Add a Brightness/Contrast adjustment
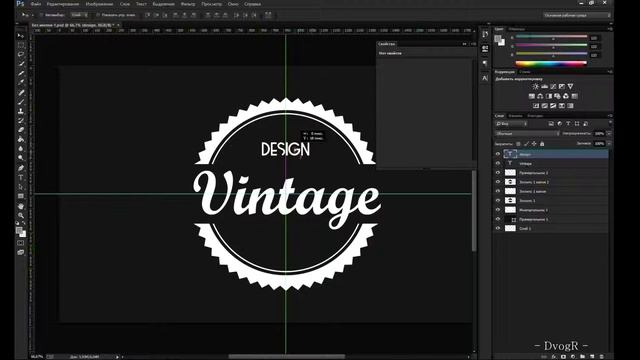Viewport: 640px width, 360px height. (536, 87)
